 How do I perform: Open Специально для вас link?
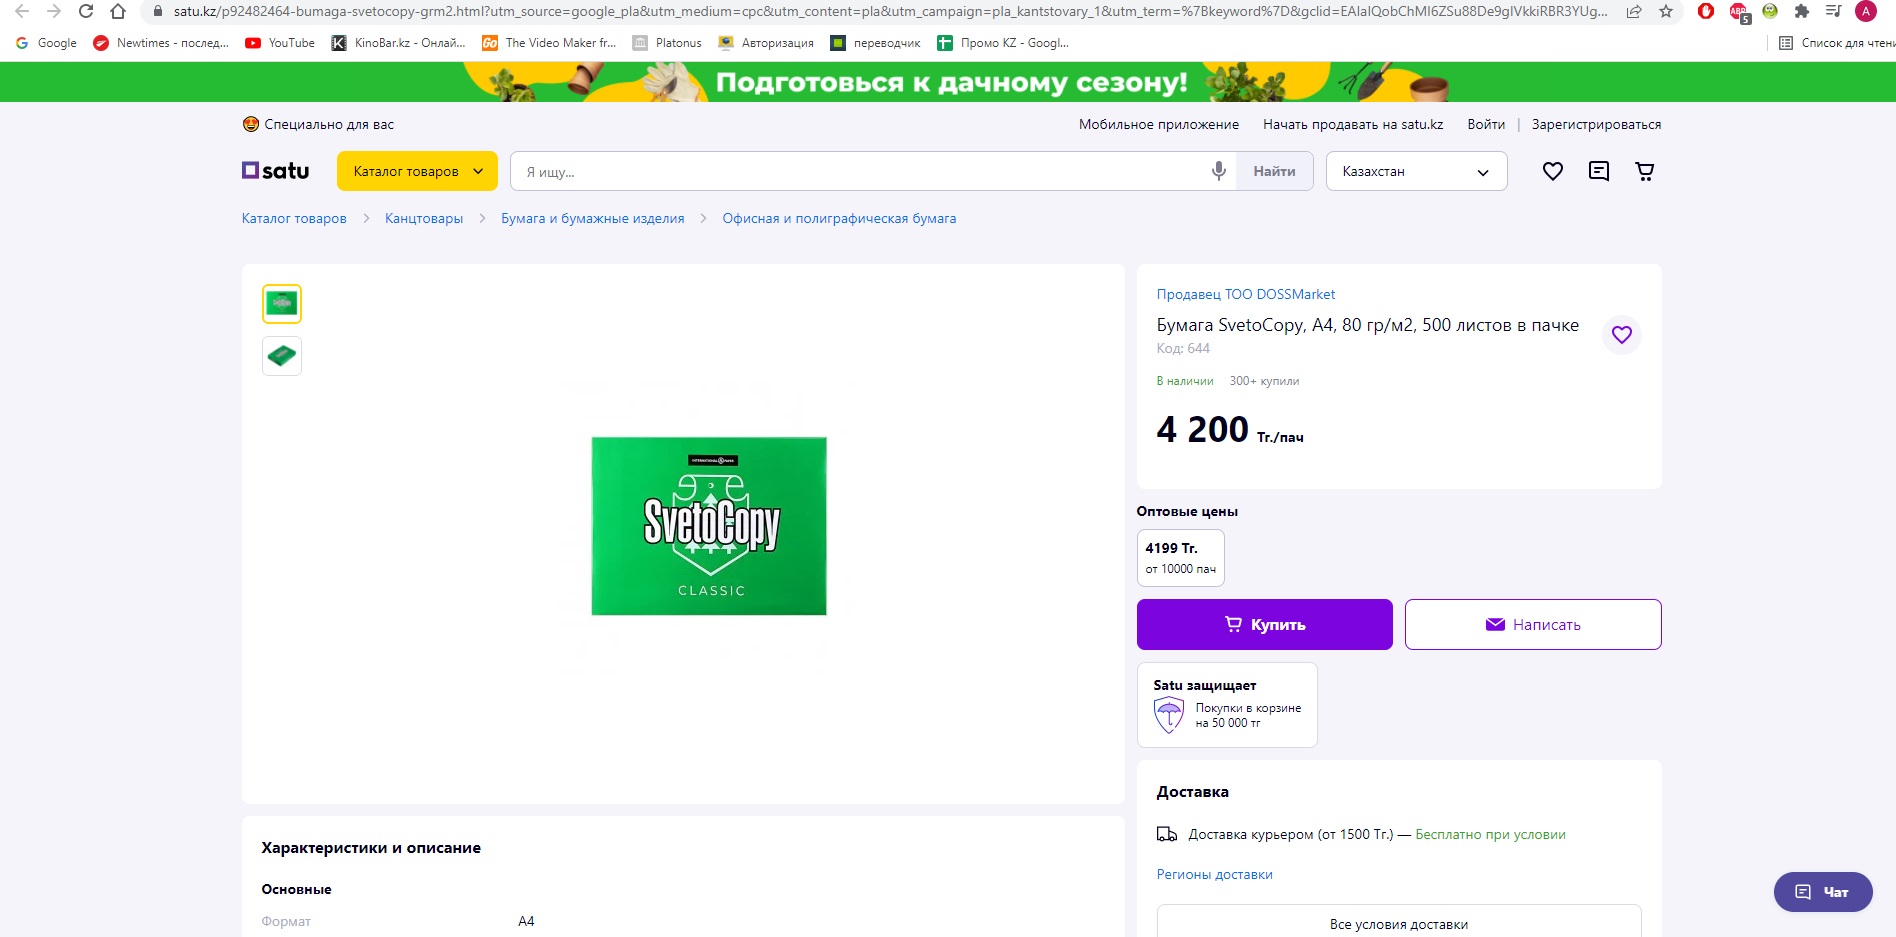[318, 124]
